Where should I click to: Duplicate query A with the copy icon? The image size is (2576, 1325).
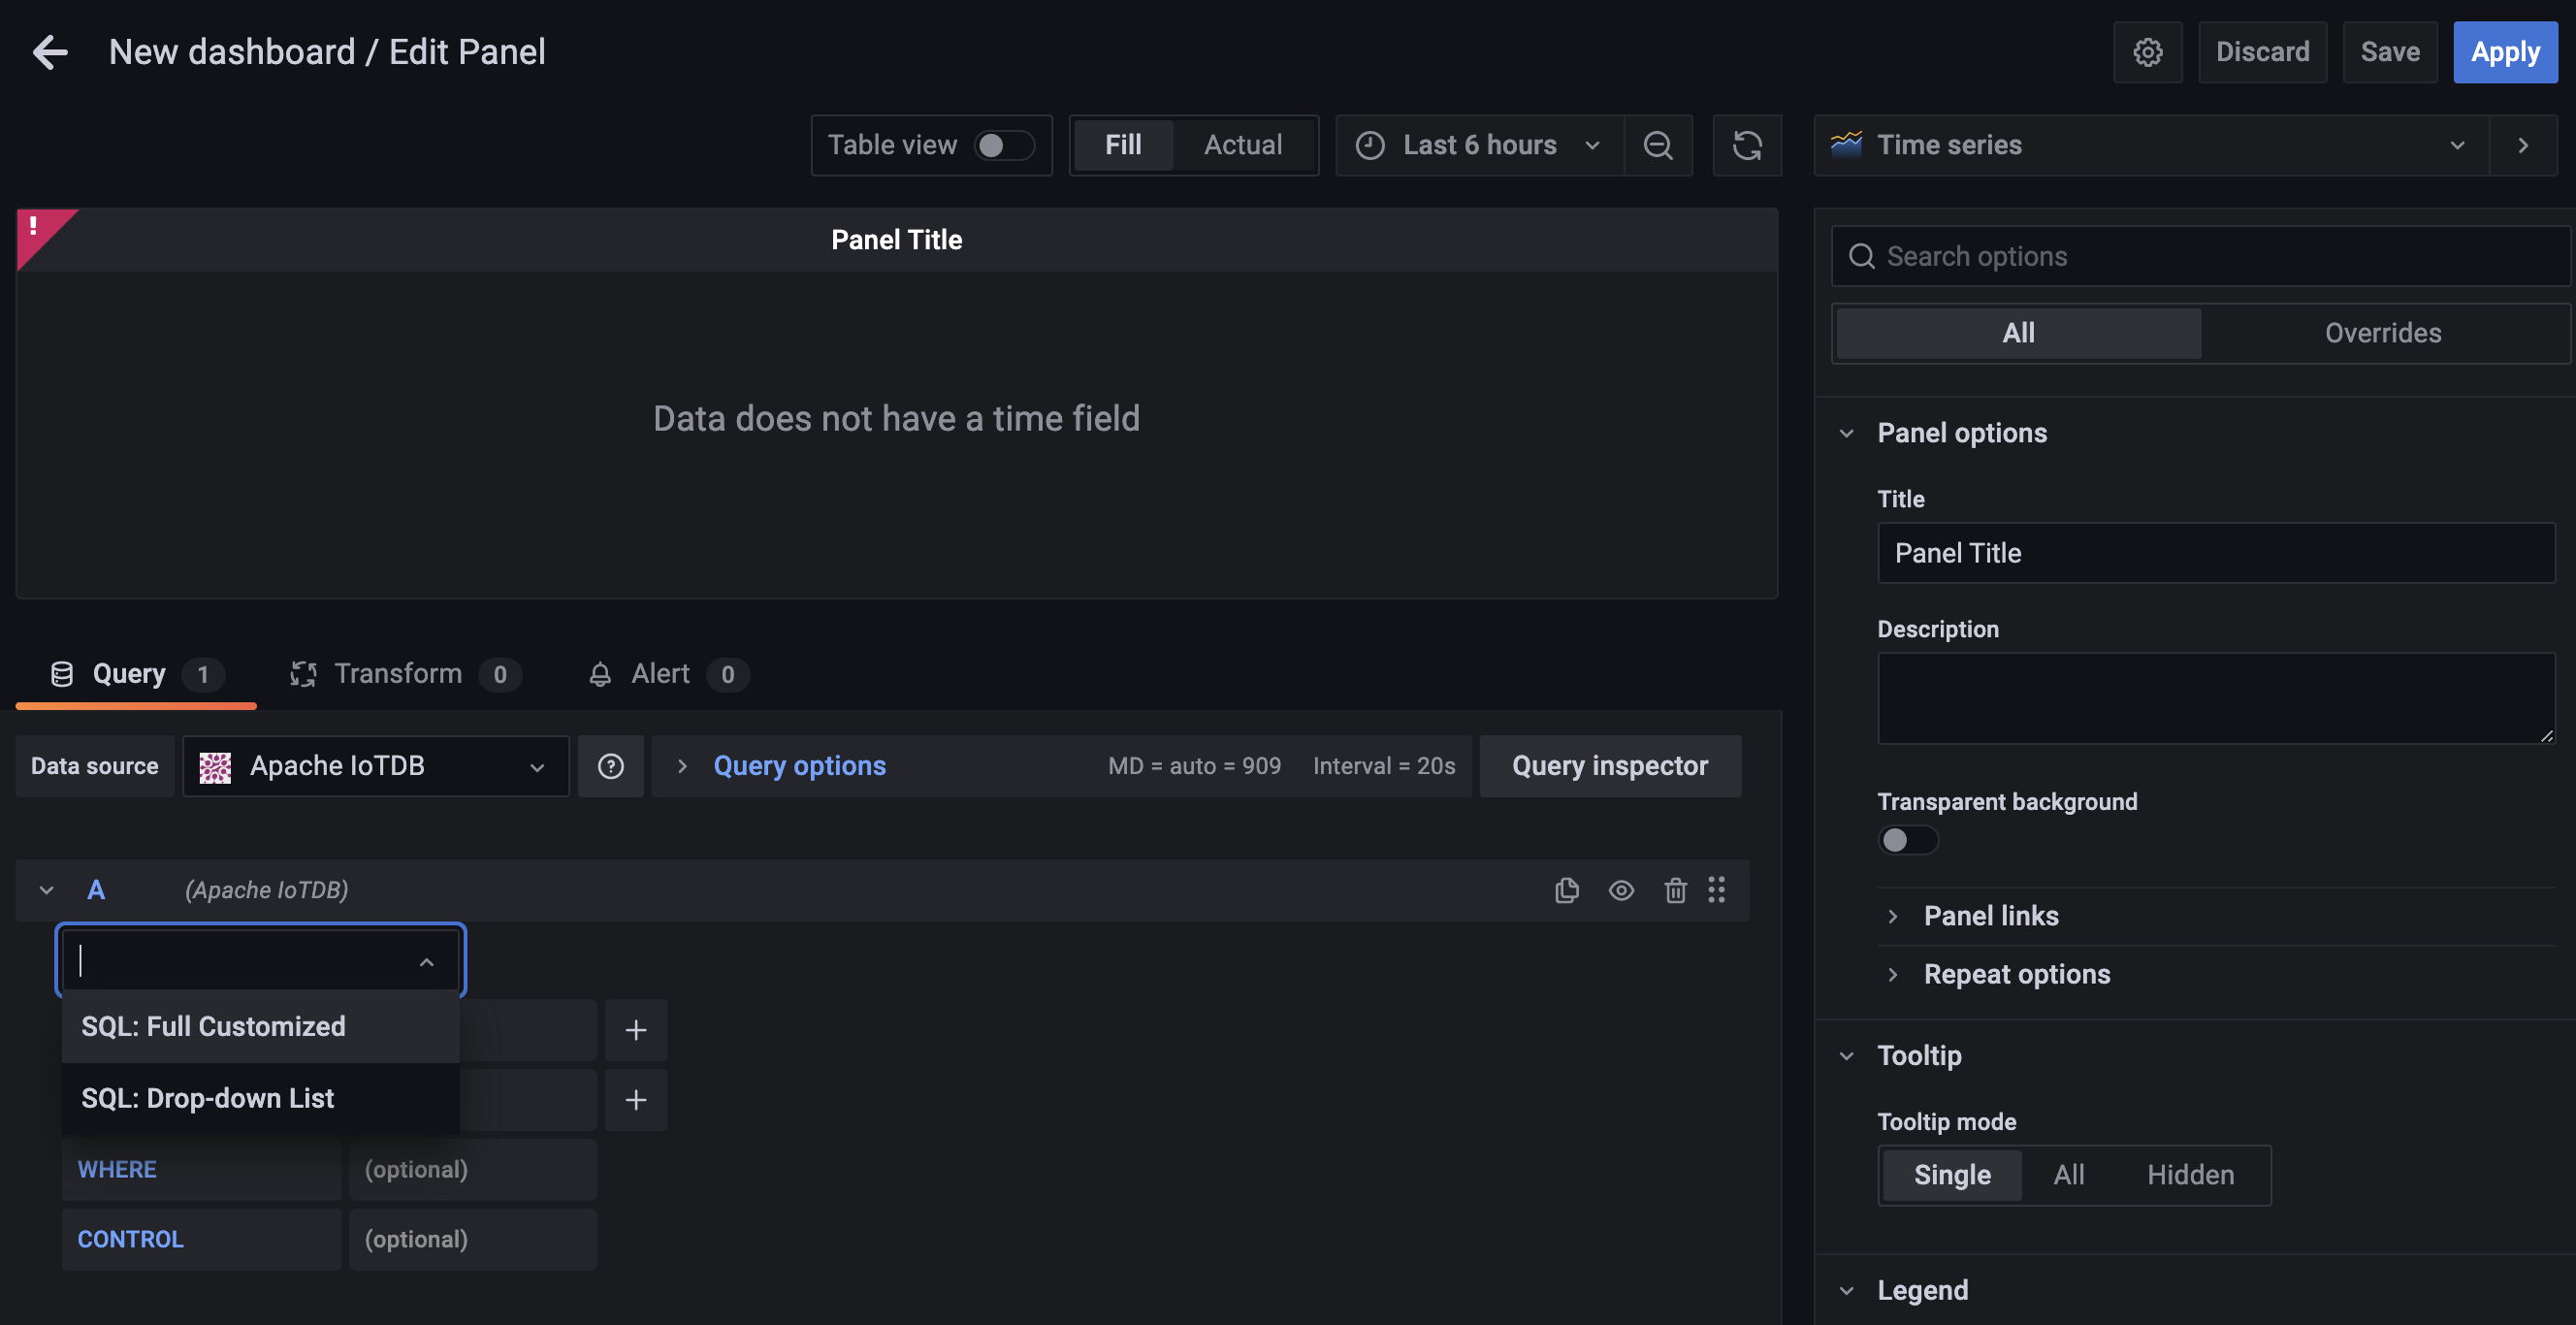(x=1566, y=890)
